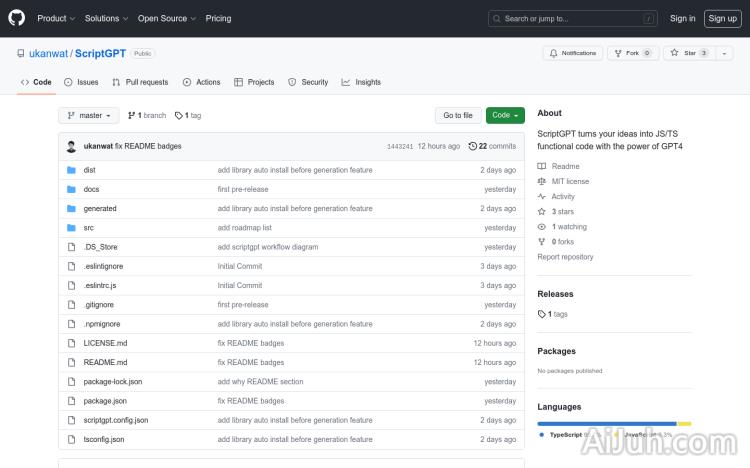Screen dimensions: 750x468
Task: Click the dist folder icon
Action: (x=71, y=170)
